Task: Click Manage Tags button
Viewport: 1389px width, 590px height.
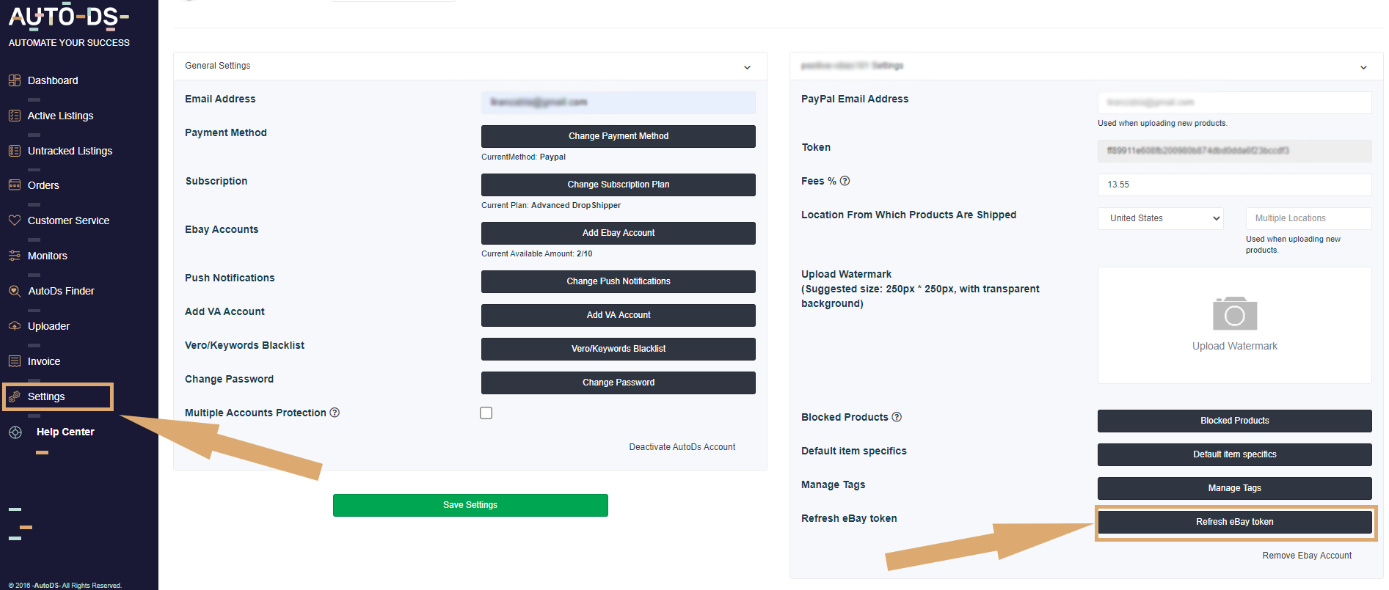Action: pos(1235,488)
